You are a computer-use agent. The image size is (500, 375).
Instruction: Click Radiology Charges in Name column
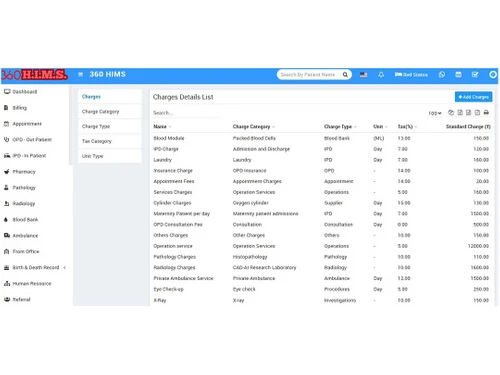[174, 268]
